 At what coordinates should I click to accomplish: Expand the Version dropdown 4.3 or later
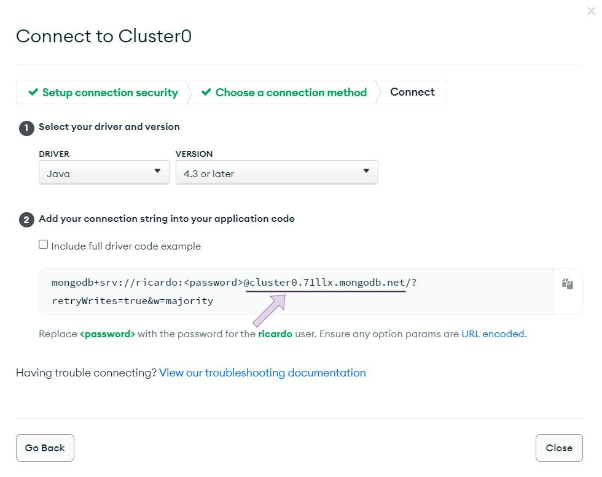point(276,173)
